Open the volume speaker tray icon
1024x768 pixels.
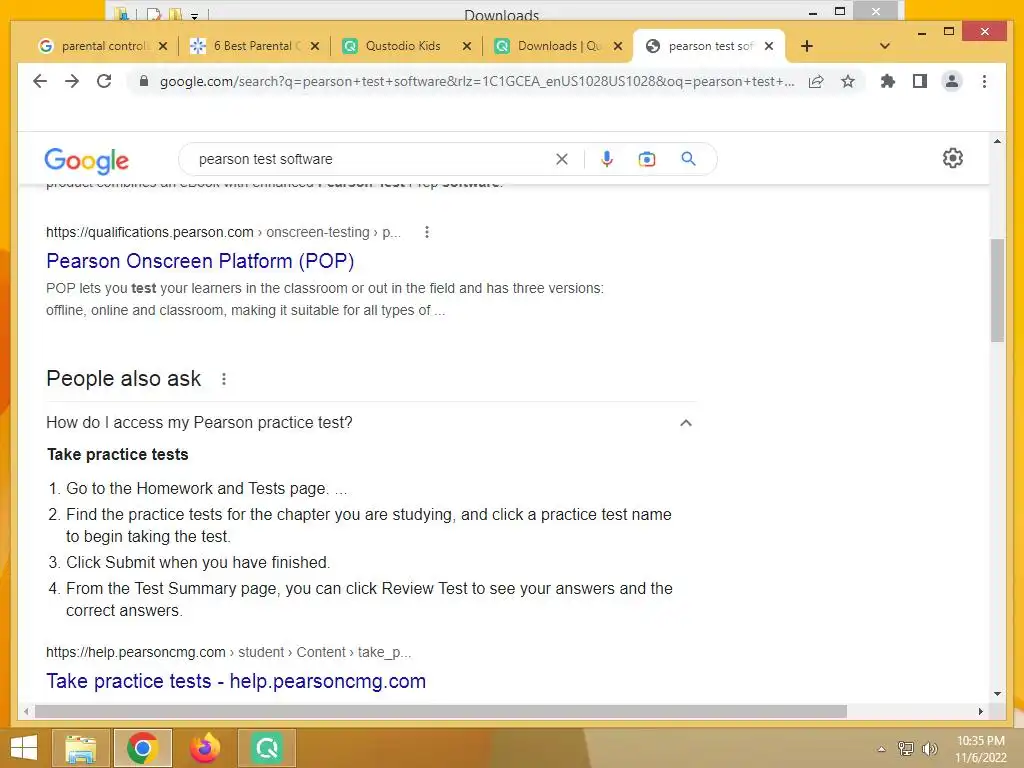pos(930,748)
